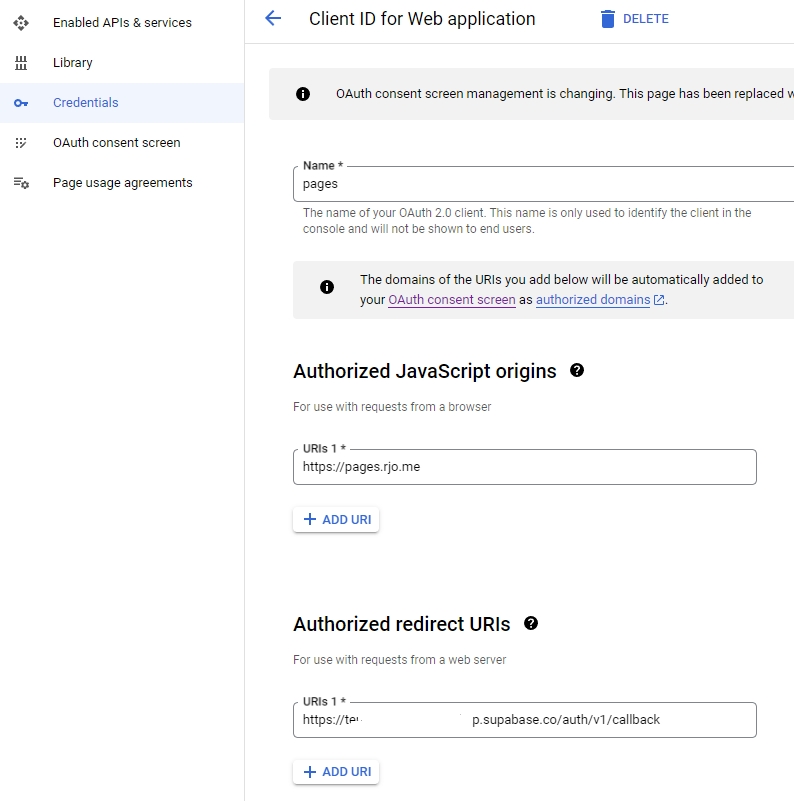Open Page usage agreements section
Screen dimensions: 794x801
tap(122, 183)
